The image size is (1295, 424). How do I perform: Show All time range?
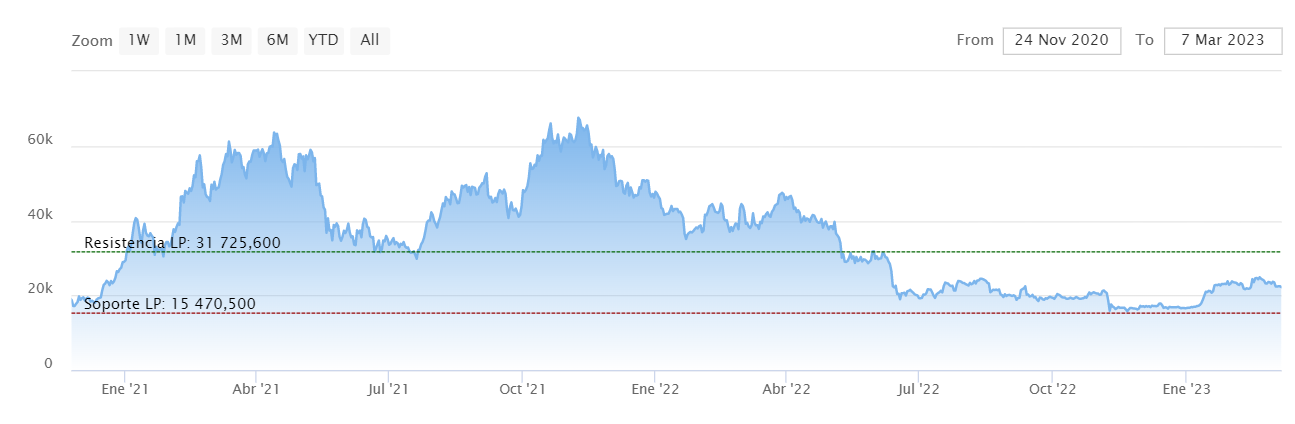[370, 41]
